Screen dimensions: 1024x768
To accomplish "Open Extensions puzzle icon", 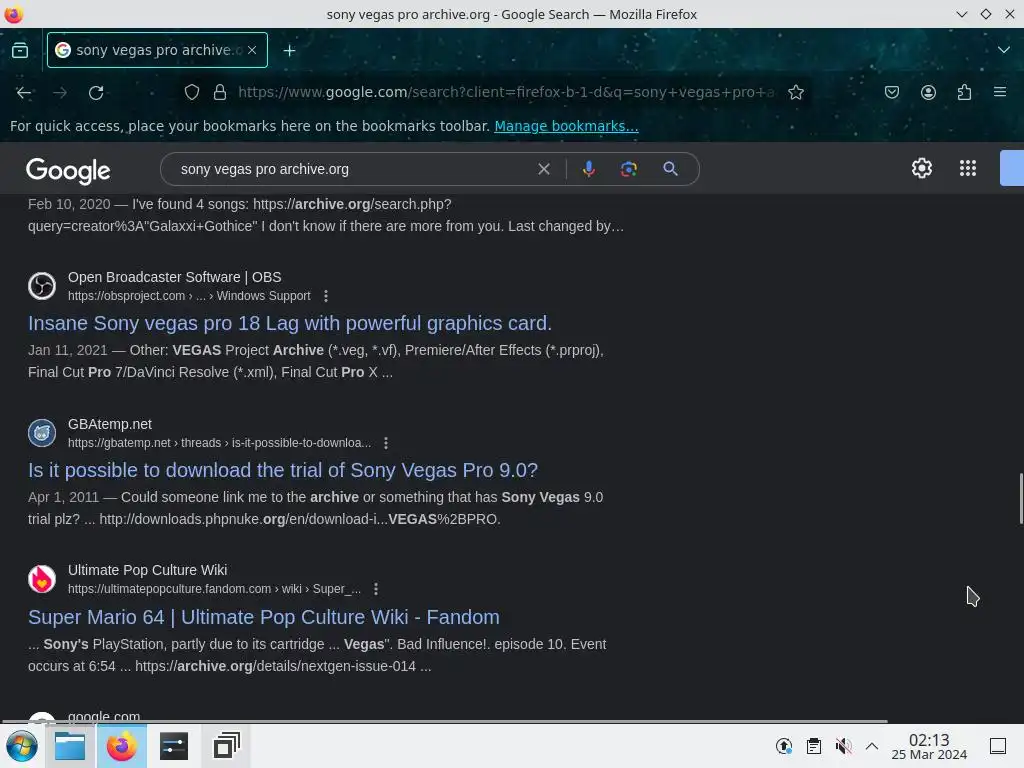I will point(964,92).
